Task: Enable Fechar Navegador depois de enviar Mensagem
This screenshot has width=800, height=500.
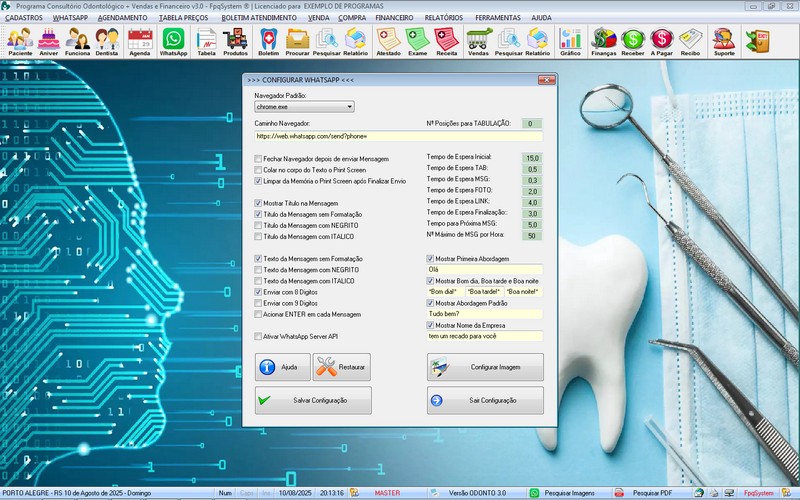Action: pos(259,159)
